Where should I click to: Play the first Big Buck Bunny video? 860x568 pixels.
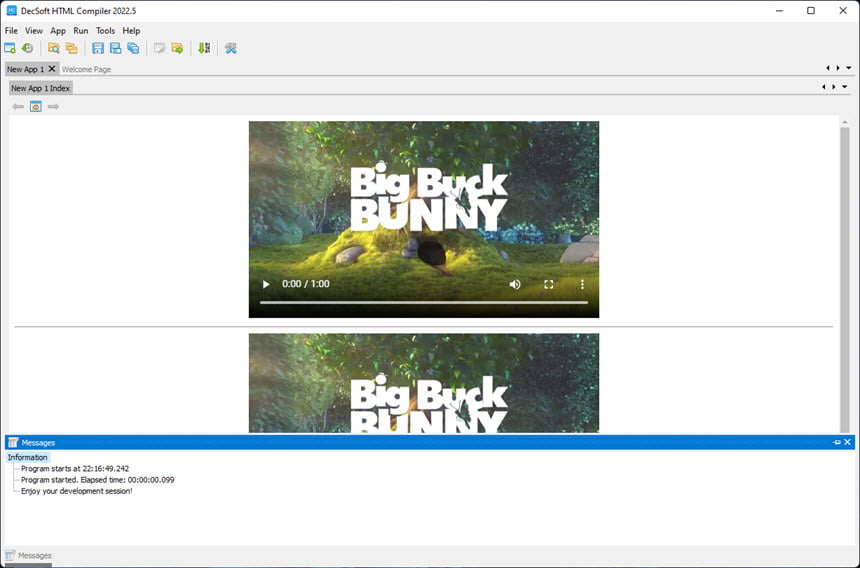(266, 284)
